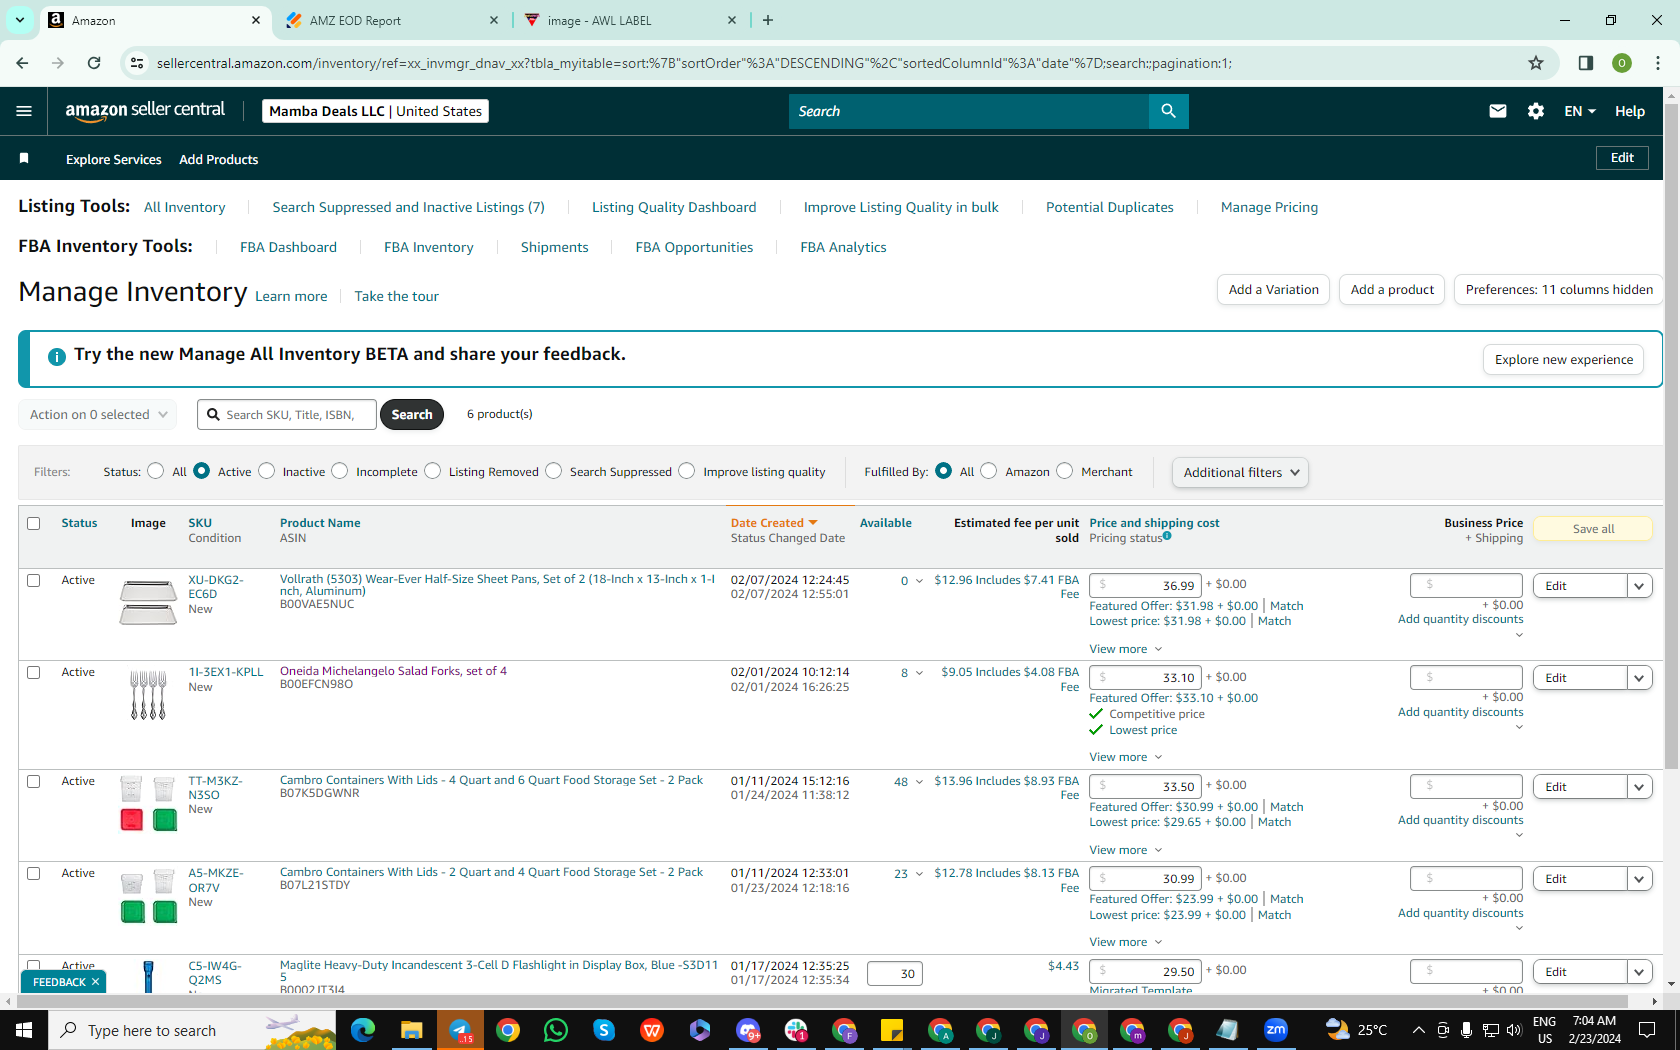1680x1050 pixels.
Task: Close the FEEDBACK tab with X
Action: click(x=96, y=982)
